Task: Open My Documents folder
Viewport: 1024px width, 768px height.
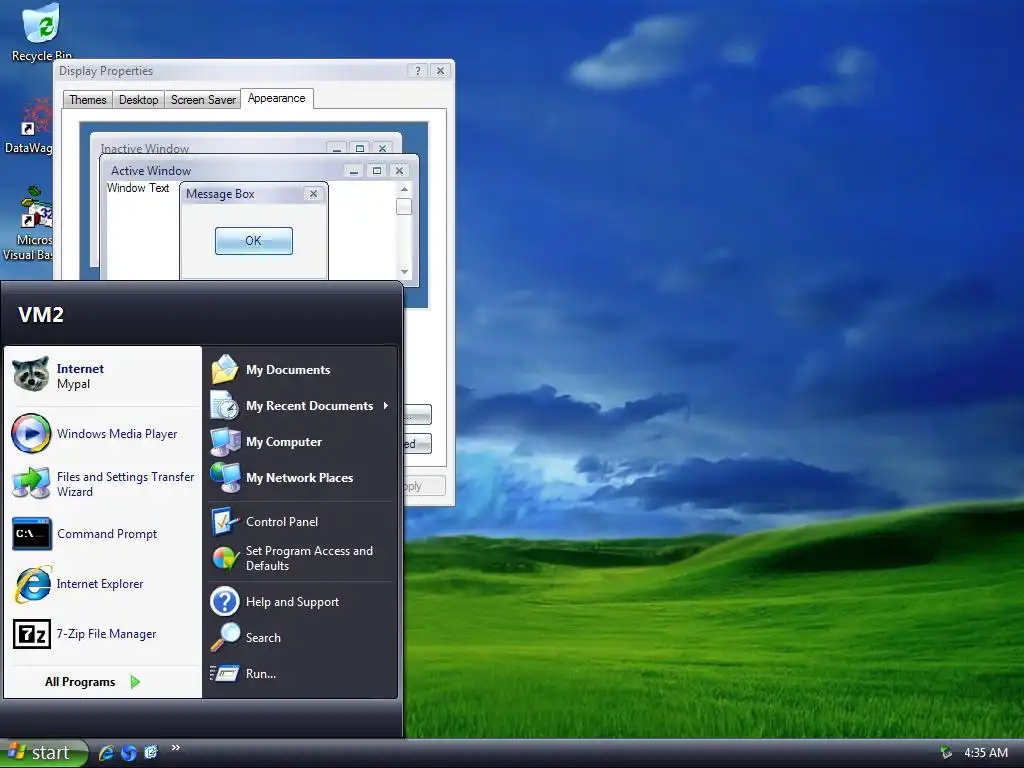Action: pyautogui.click(x=300, y=370)
